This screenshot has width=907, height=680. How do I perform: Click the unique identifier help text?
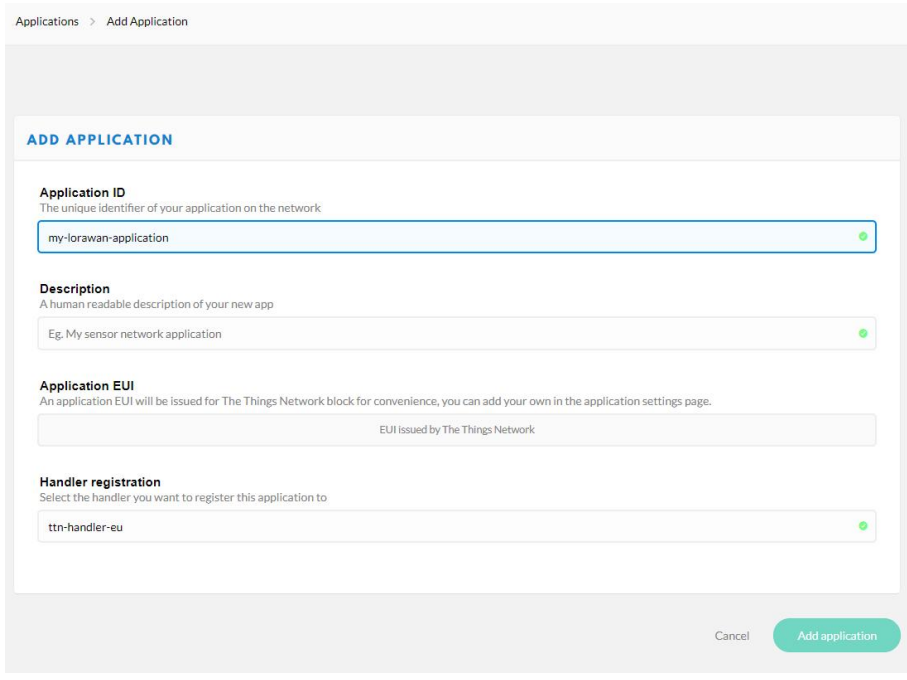180,208
